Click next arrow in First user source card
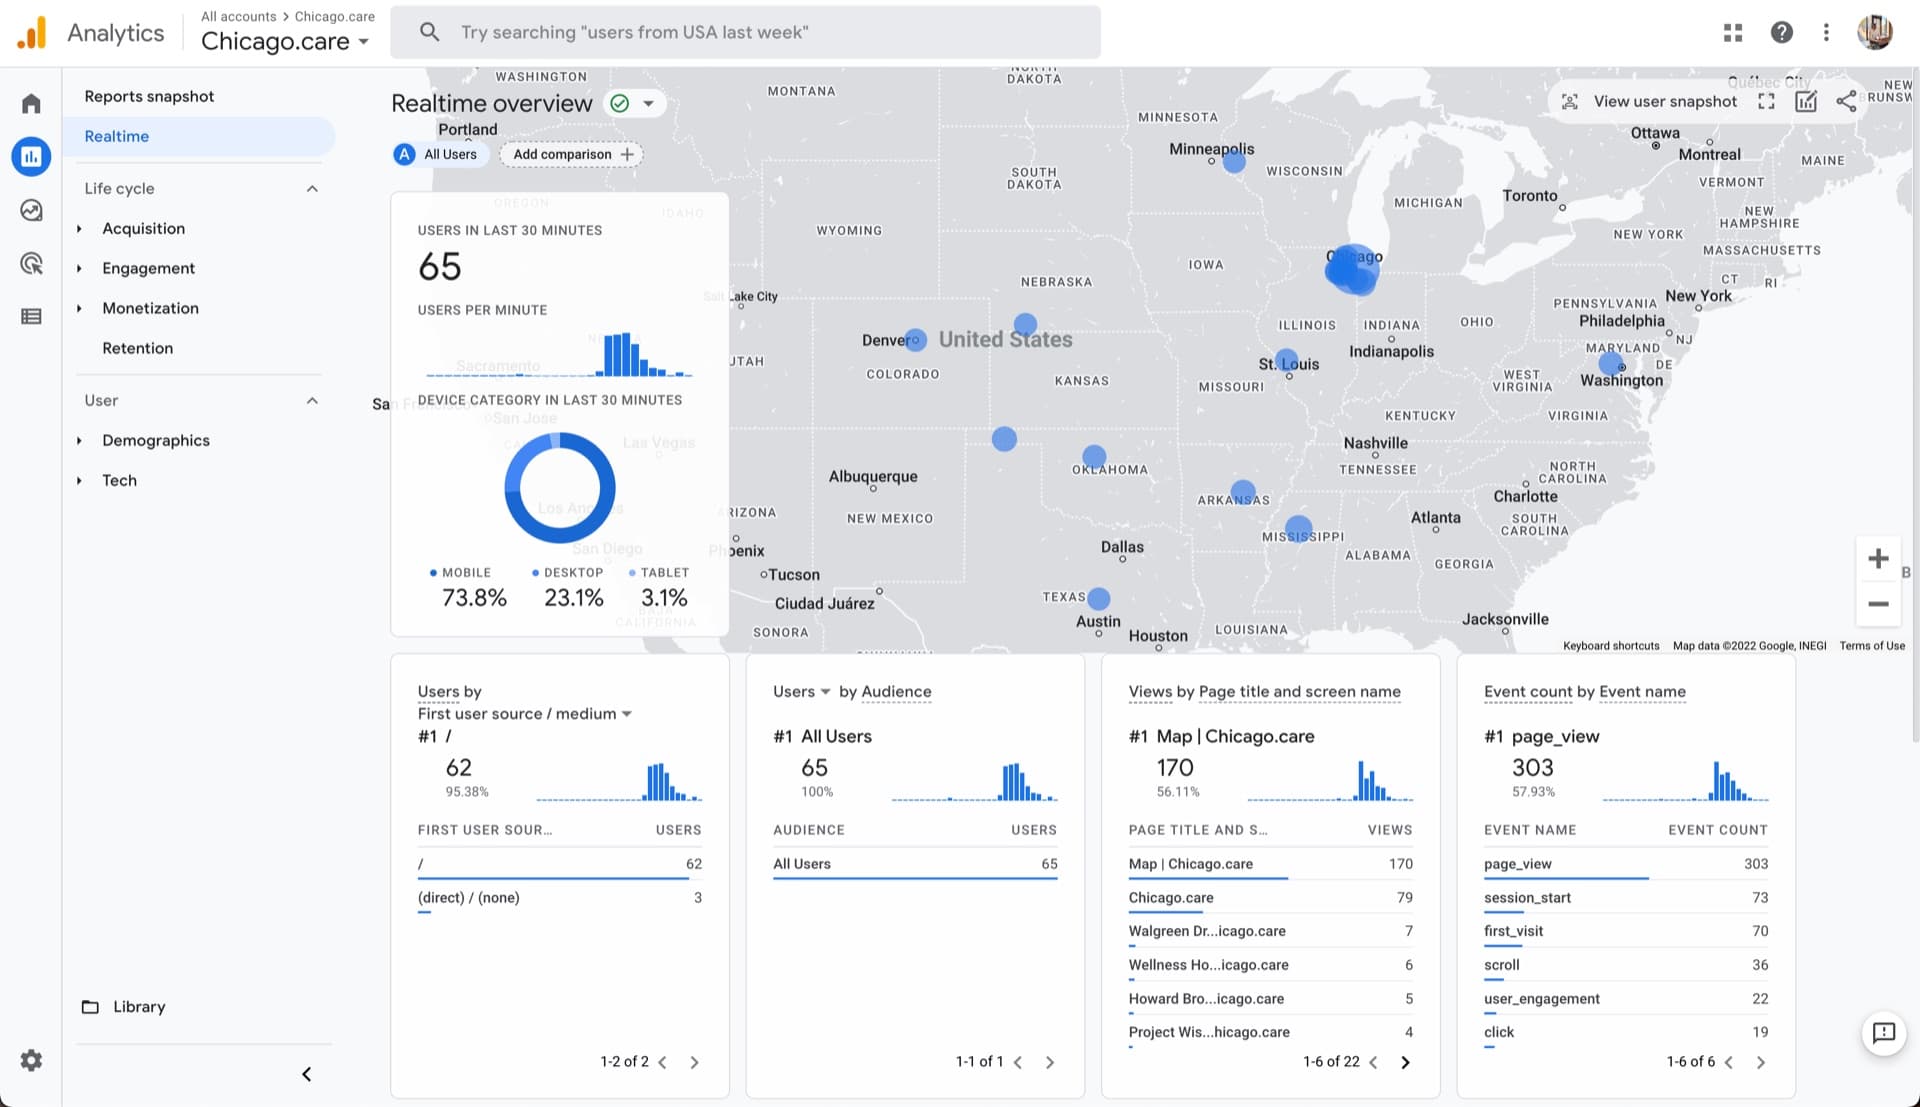Viewport: 1920px width, 1107px height. tap(694, 1062)
